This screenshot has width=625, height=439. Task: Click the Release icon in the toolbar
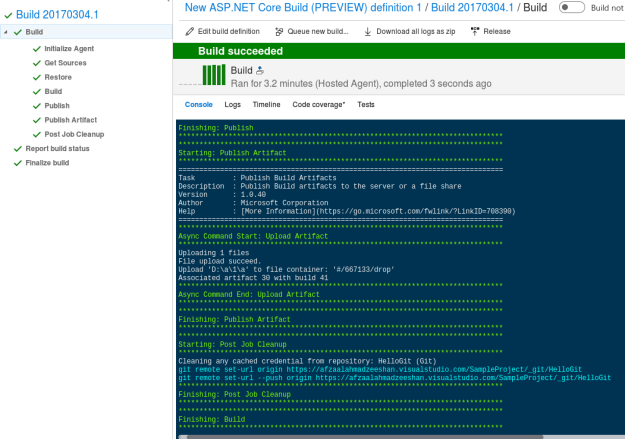[x=475, y=31]
